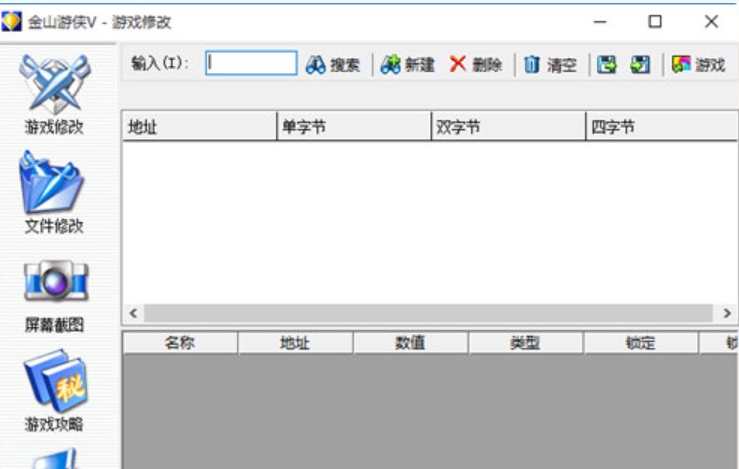The image size is (739, 469).
Task: Click the 地址 header in lower table
Action: coord(295,343)
